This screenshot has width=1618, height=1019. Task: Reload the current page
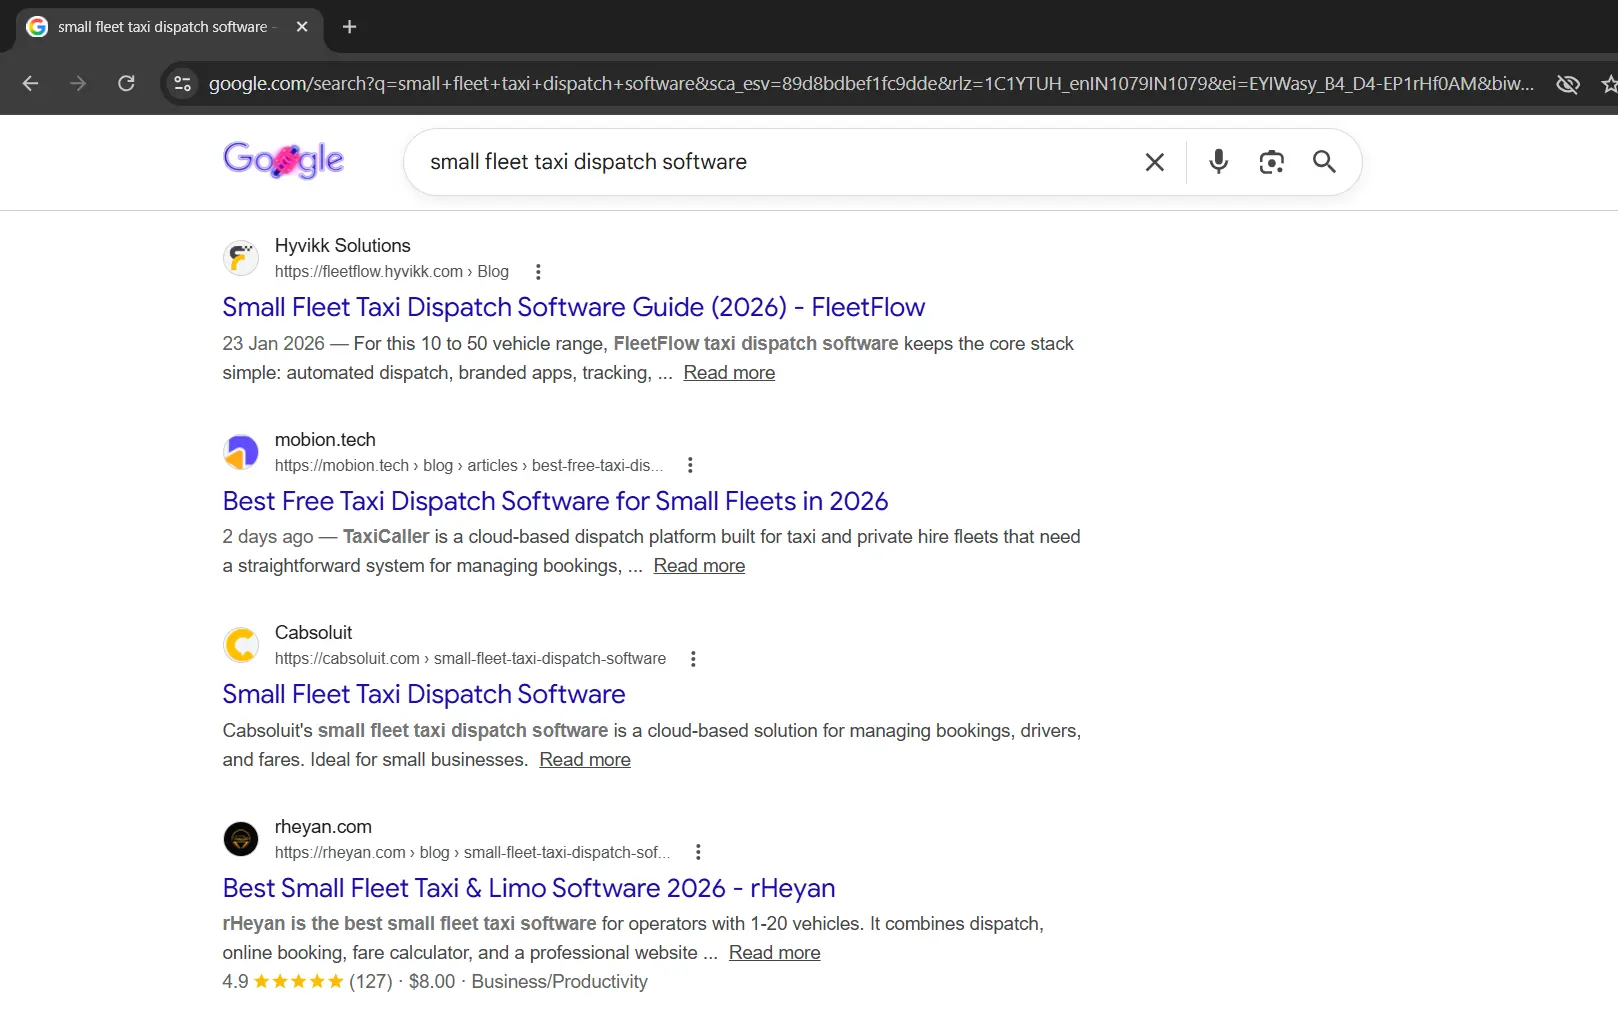126,84
